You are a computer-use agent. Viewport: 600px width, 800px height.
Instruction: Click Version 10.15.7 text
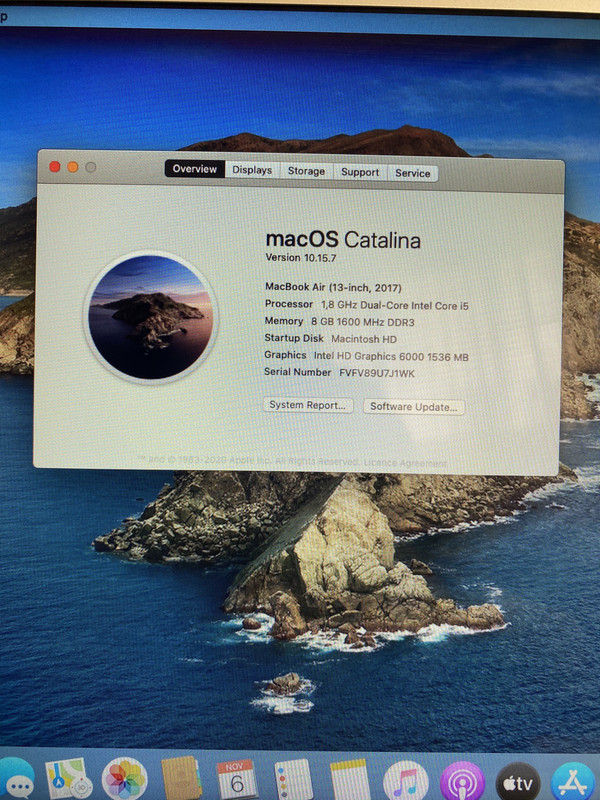pos(301,258)
